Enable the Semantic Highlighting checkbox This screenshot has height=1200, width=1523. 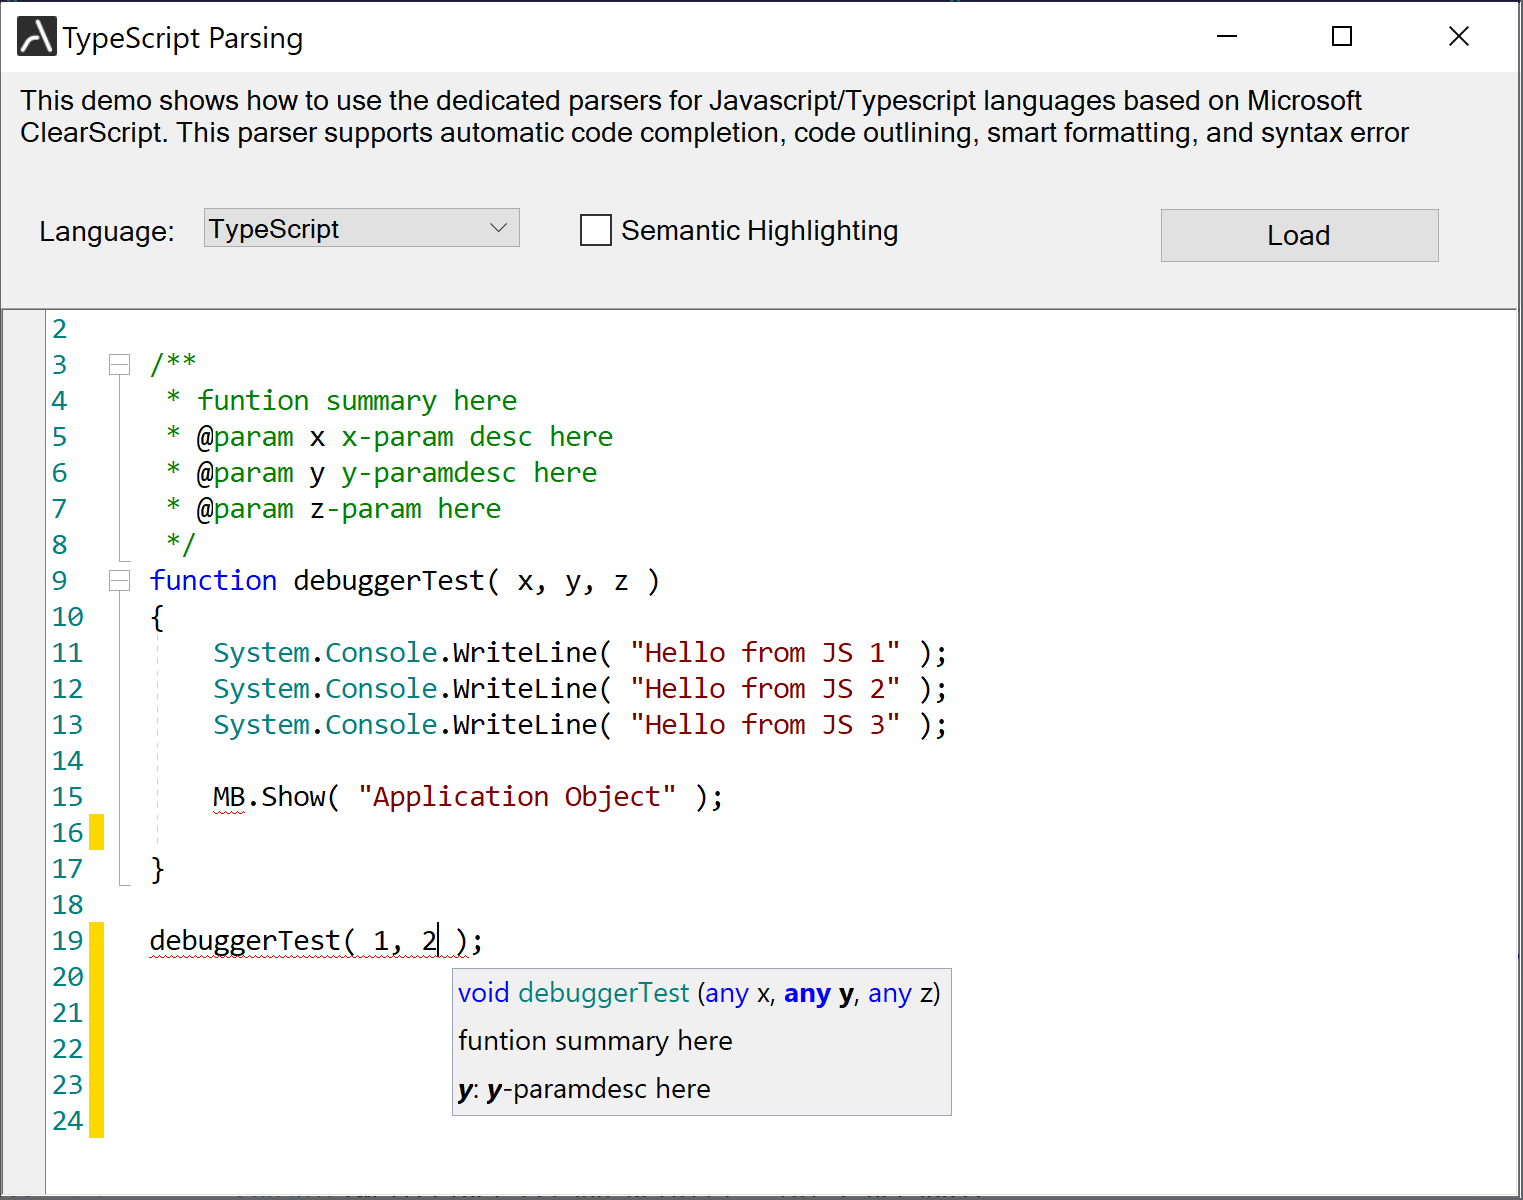(x=596, y=230)
